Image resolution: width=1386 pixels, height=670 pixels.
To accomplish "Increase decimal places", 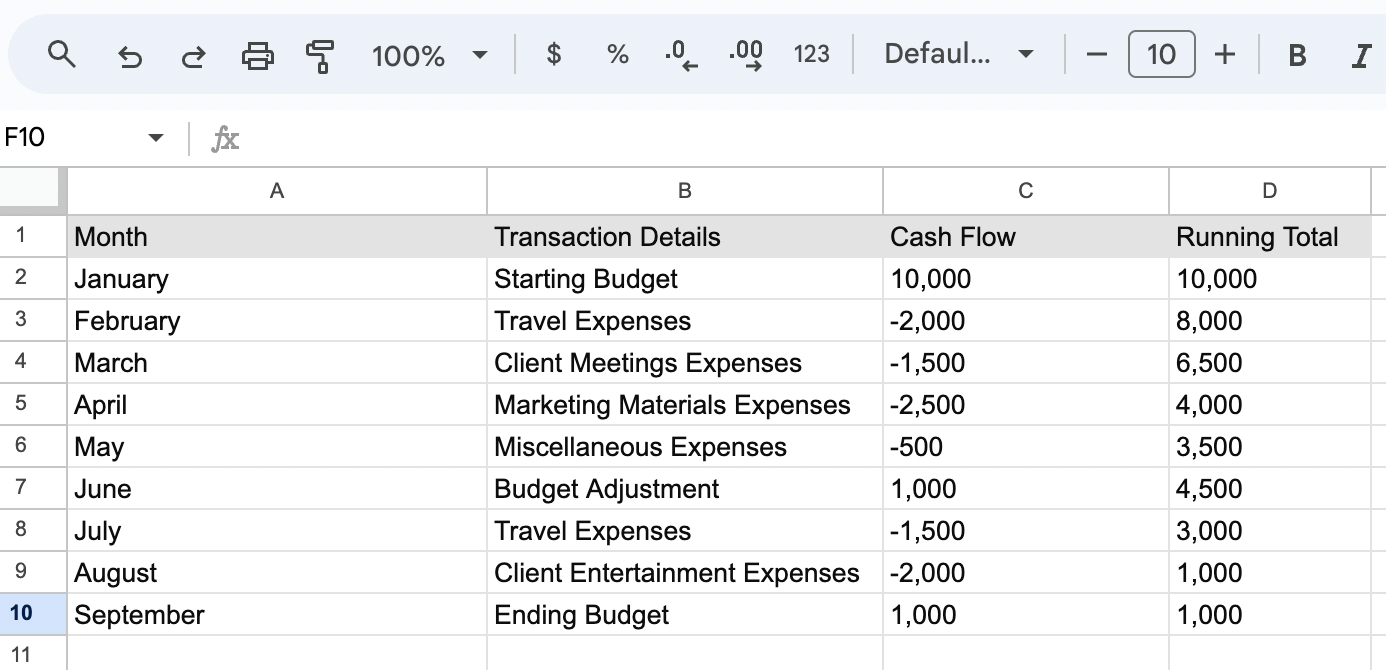I will coord(746,54).
